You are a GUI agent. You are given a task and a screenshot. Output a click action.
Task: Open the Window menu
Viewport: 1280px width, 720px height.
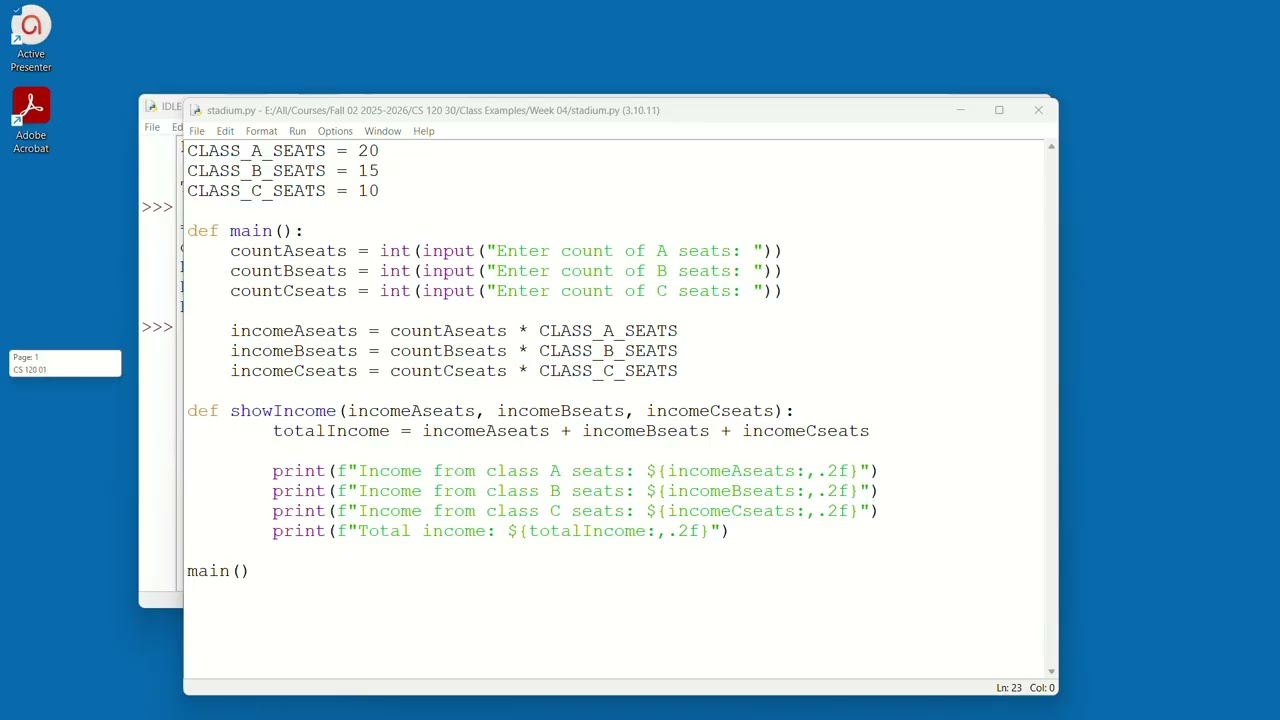[382, 131]
